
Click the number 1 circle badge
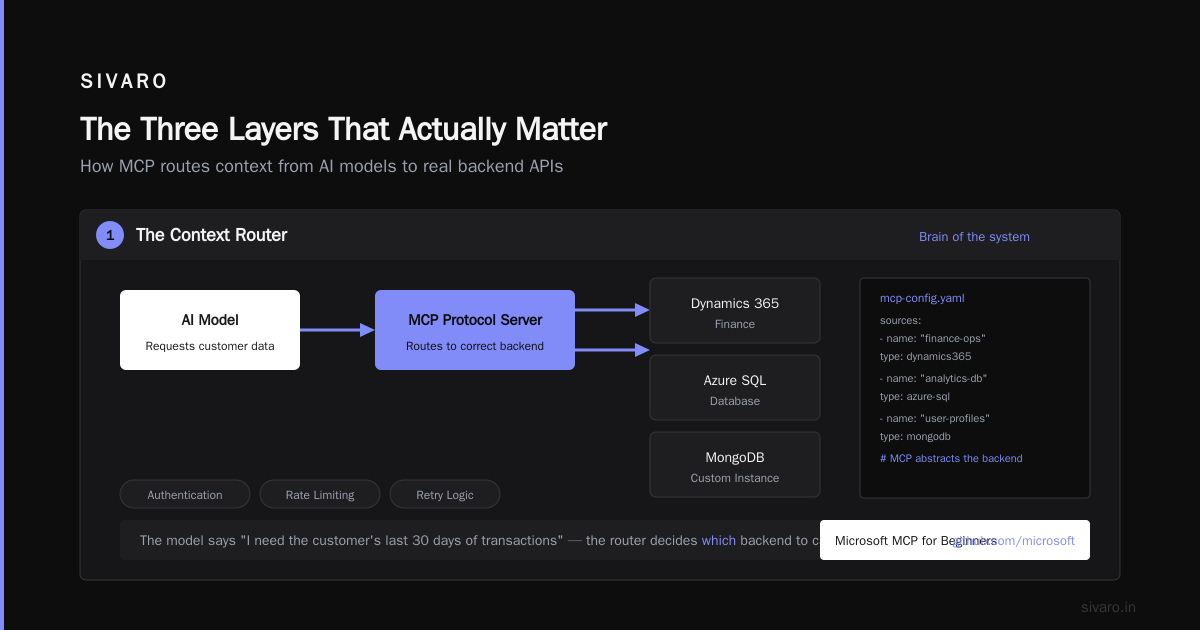click(x=110, y=235)
